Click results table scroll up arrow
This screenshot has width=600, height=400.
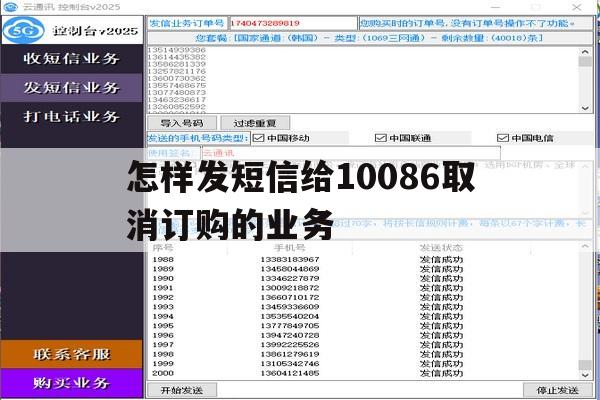[585, 247]
